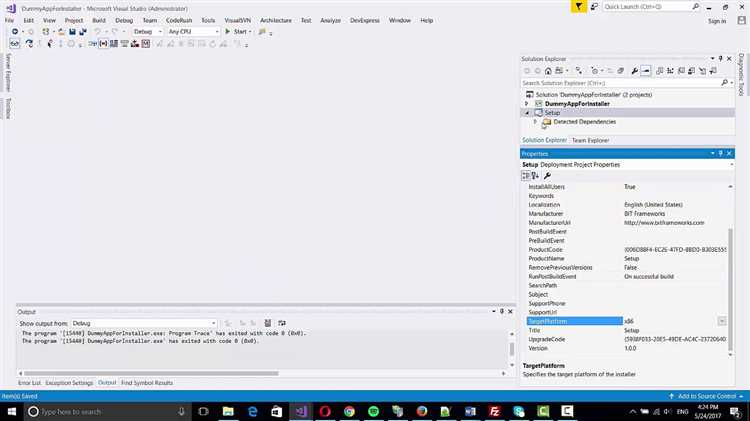750x421 pixels.
Task: Expand the DummyAppForInstaller project node
Action: 527,103
